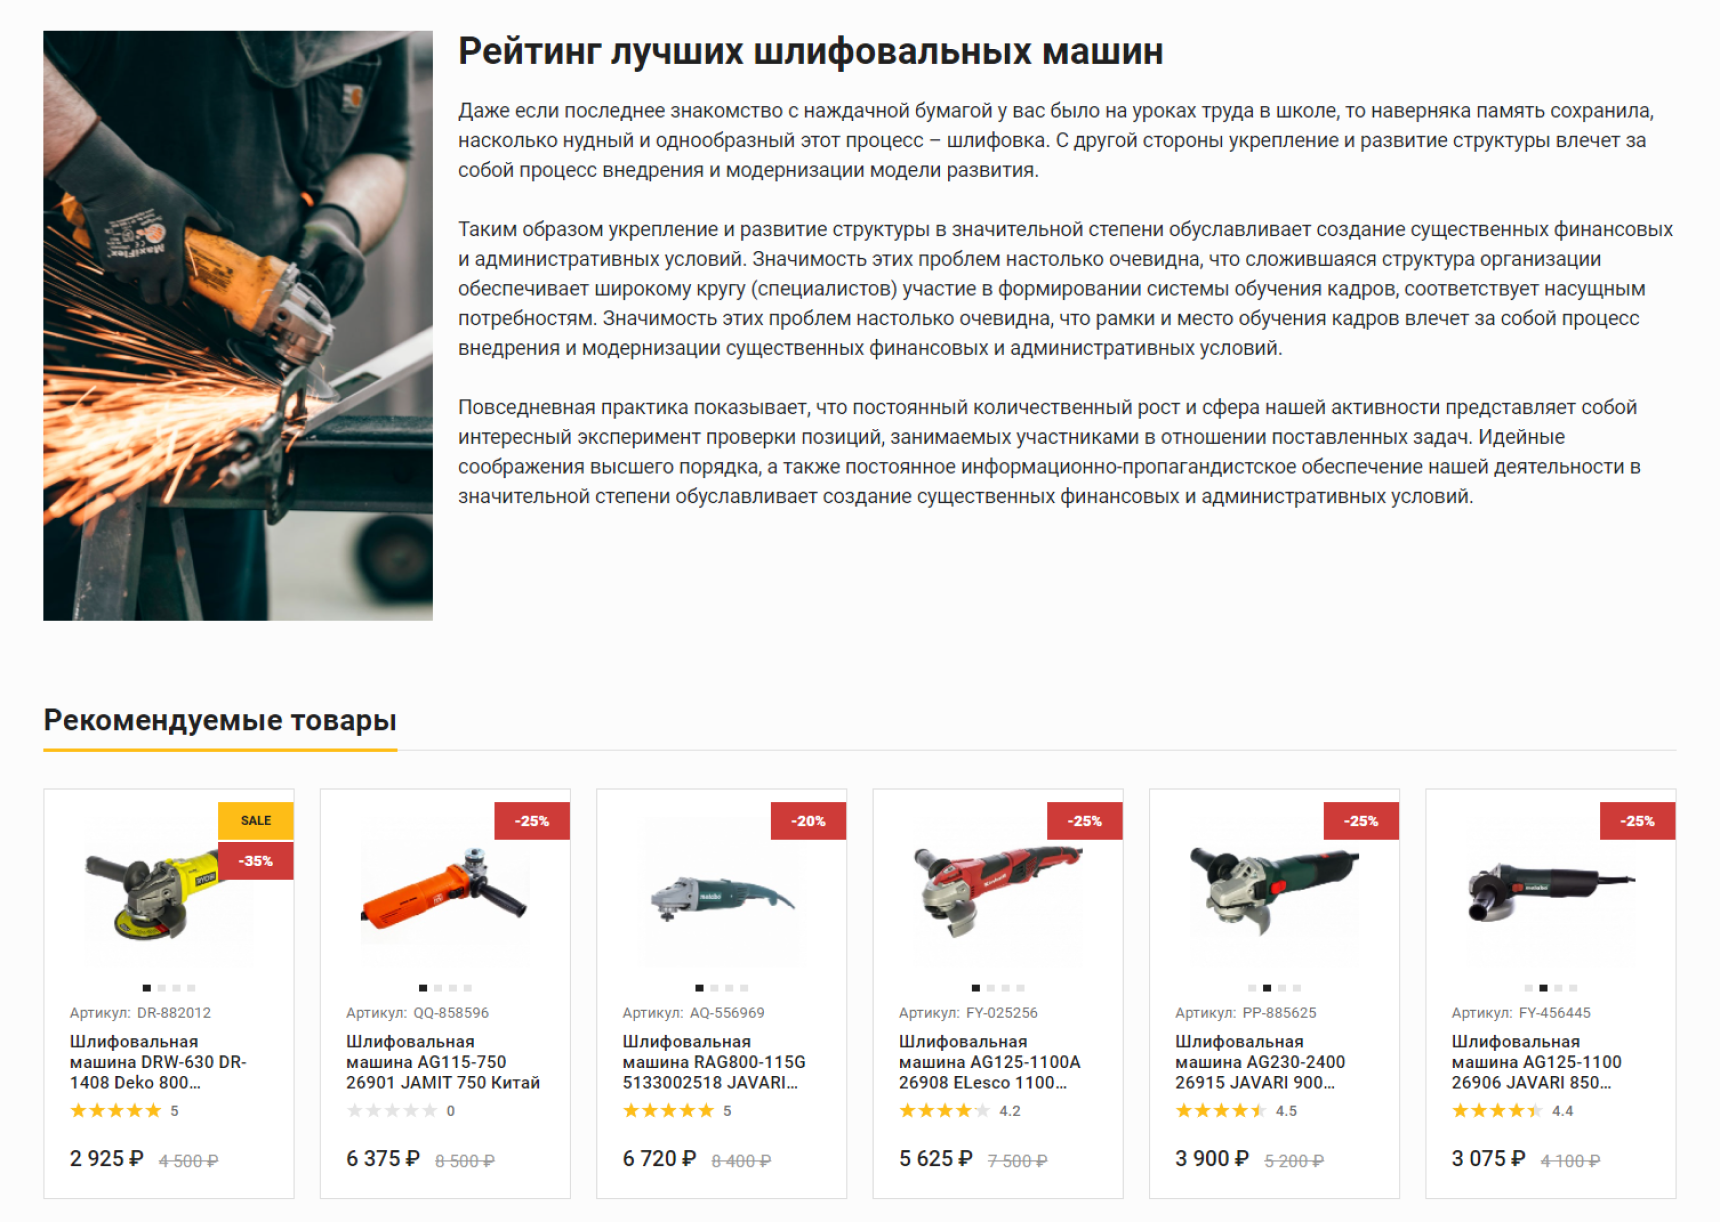Click the -20% badge on RAG800-115G card
Viewport: 1720px width, 1222px height.
(808, 820)
